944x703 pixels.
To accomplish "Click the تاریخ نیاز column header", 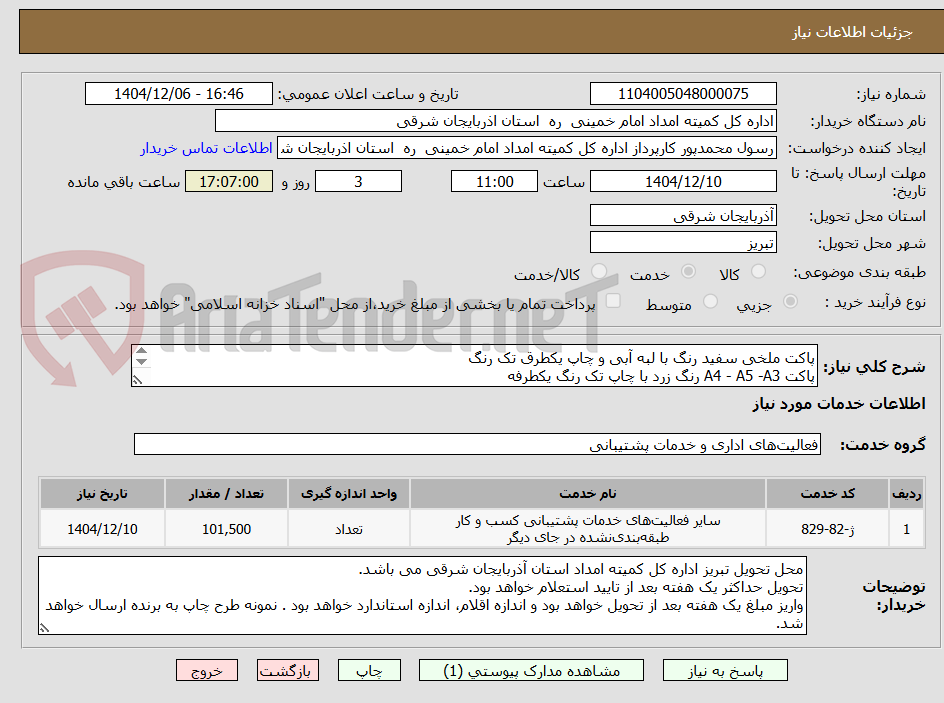I will click(102, 494).
